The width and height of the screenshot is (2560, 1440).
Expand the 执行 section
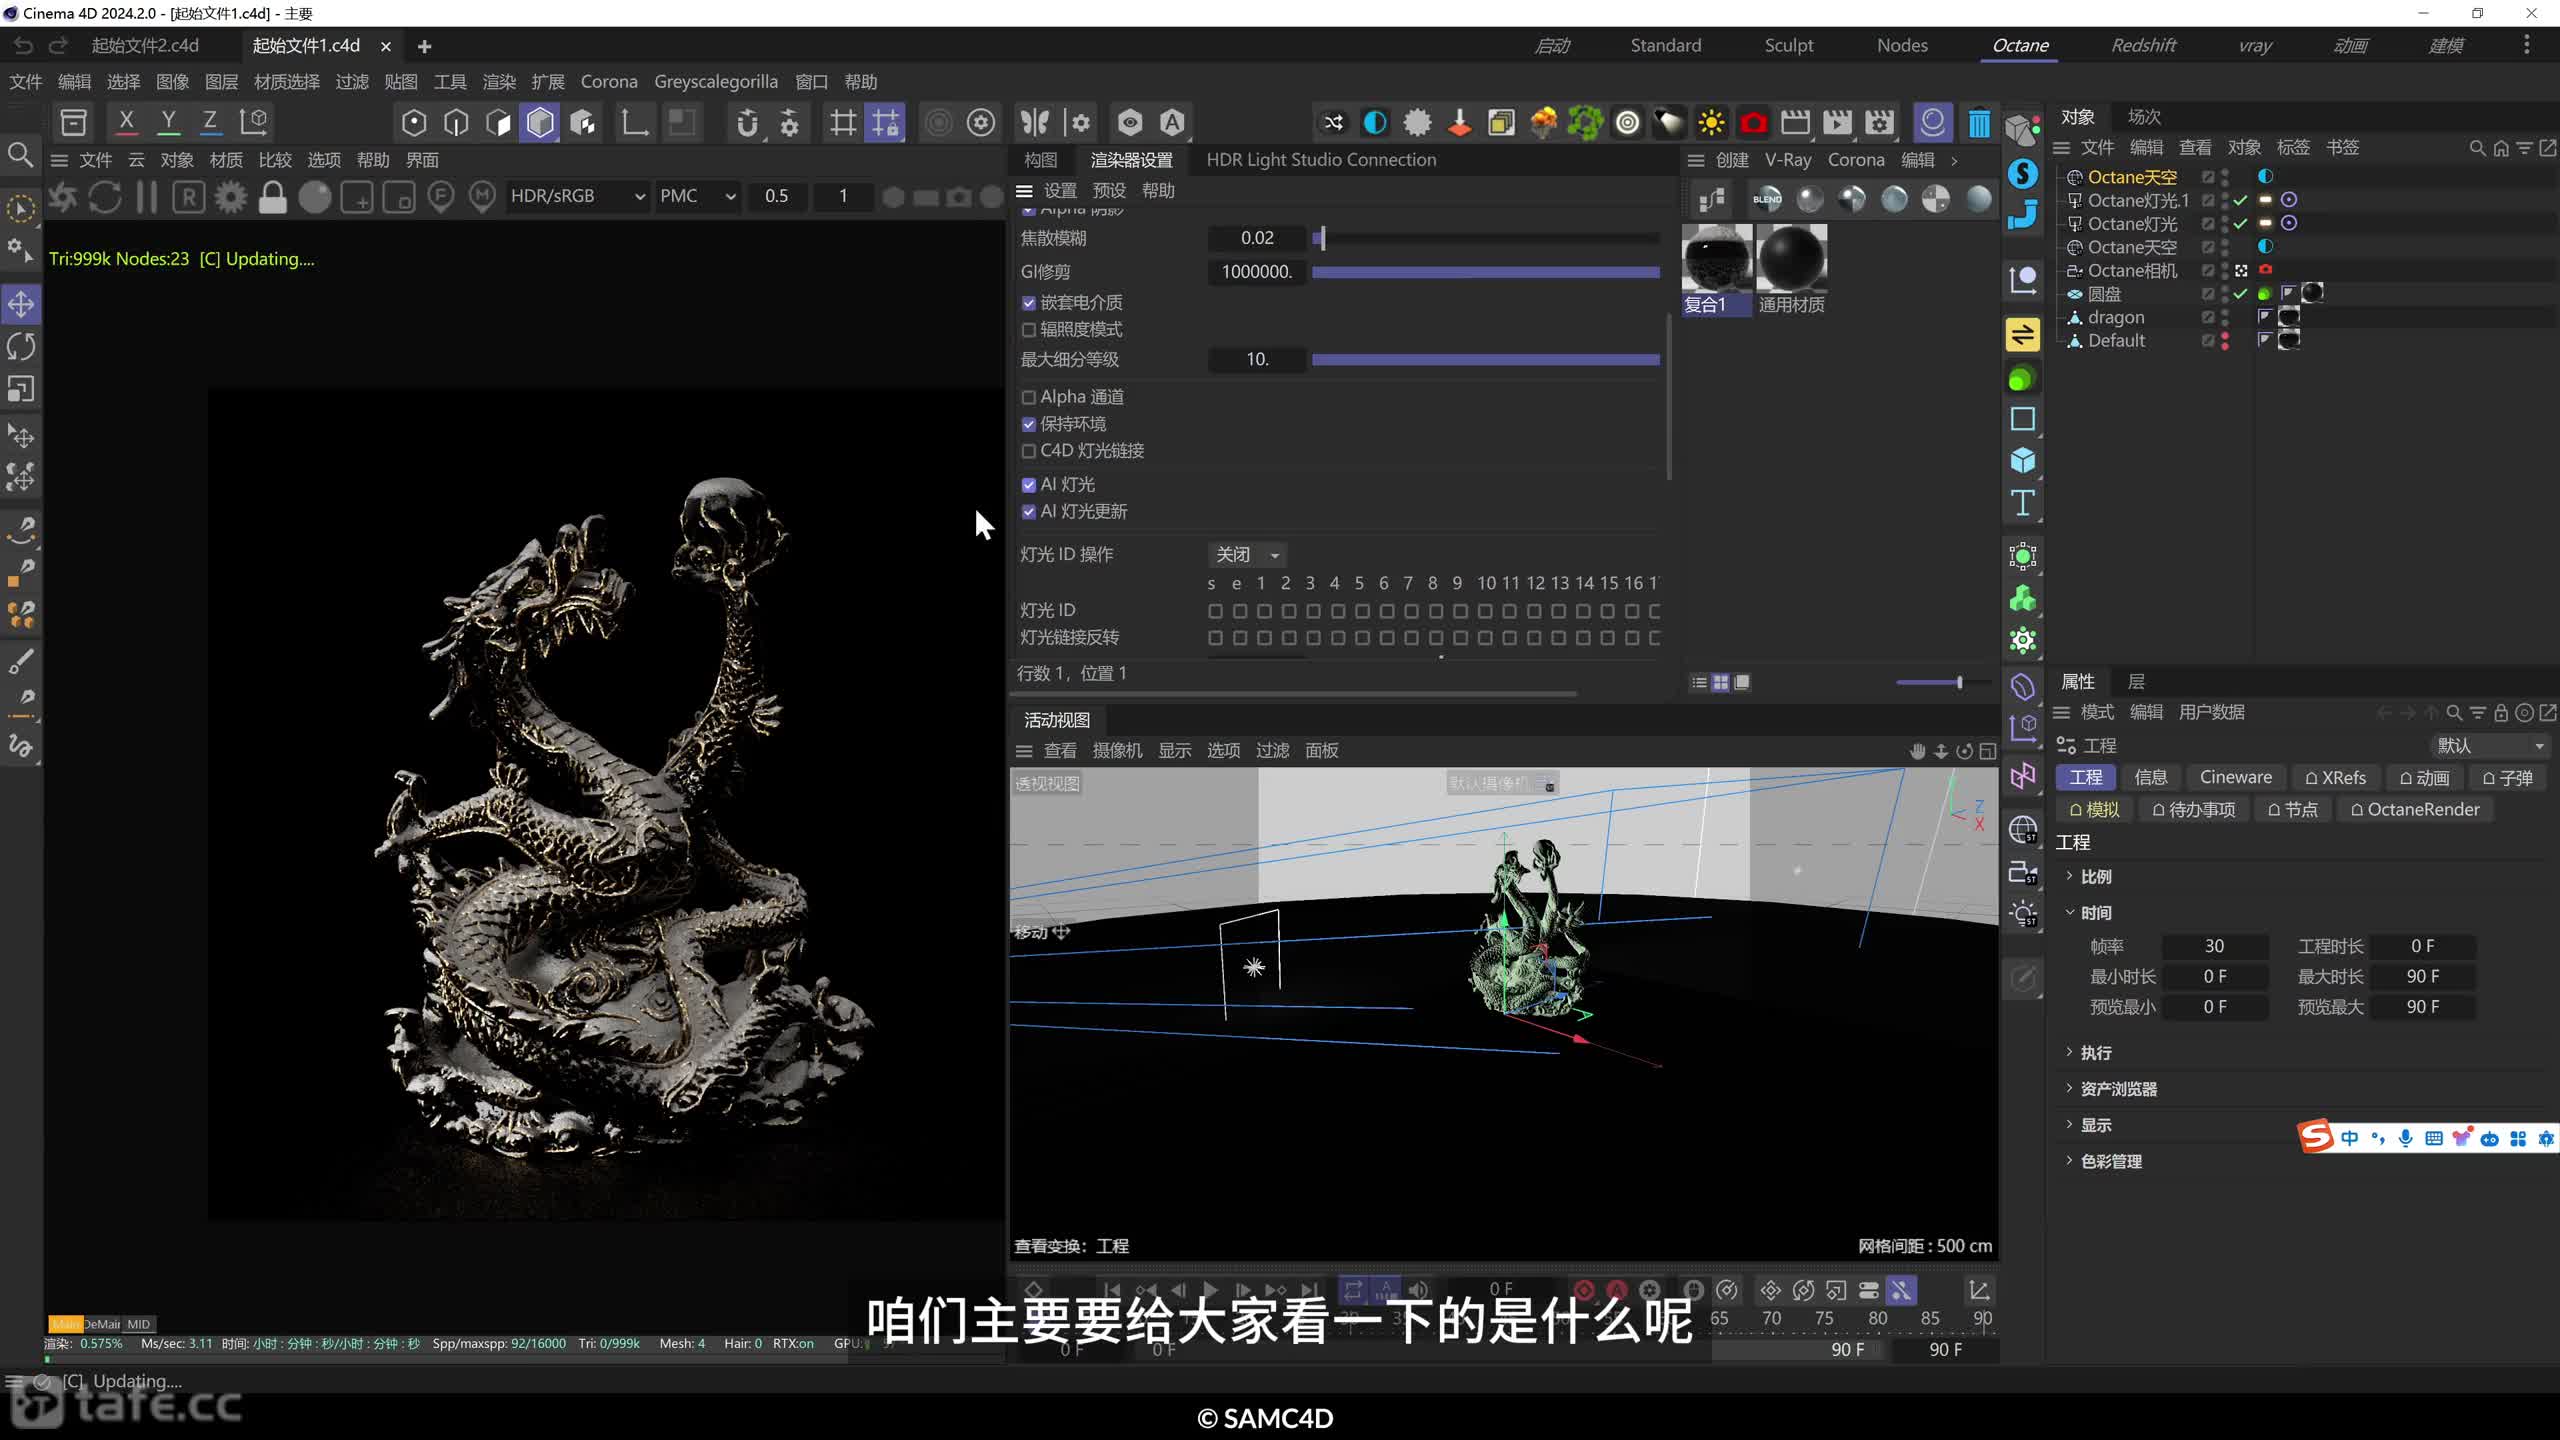(x=2070, y=1052)
